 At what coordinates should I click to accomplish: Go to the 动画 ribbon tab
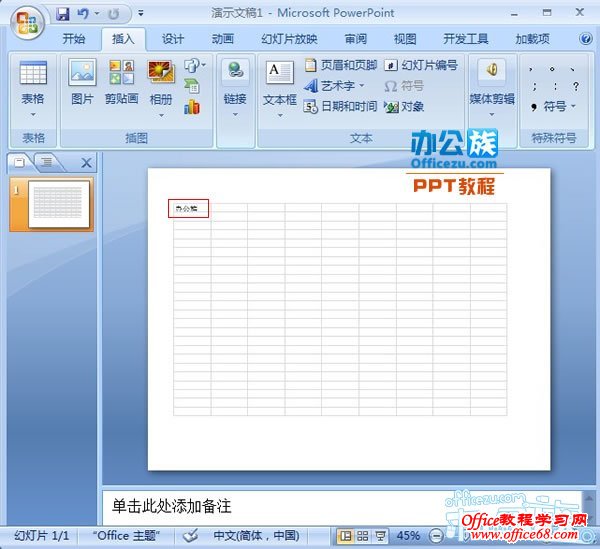[x=223, y=39]
